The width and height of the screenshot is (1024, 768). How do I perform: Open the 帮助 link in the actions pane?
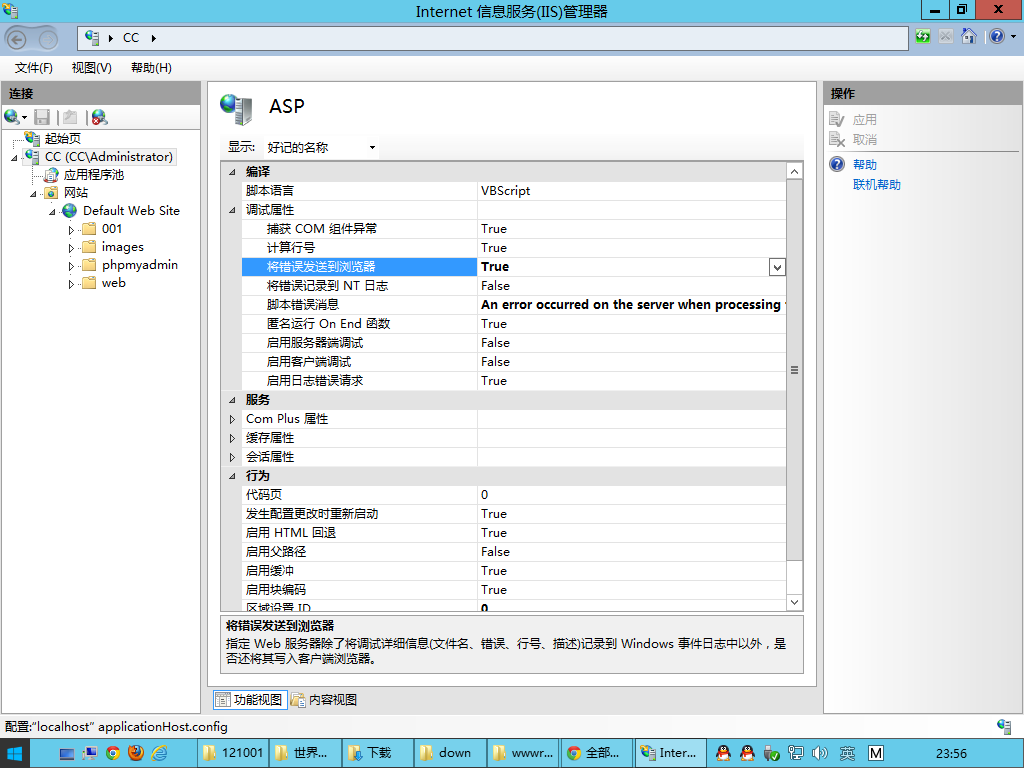tap(865, 165)
